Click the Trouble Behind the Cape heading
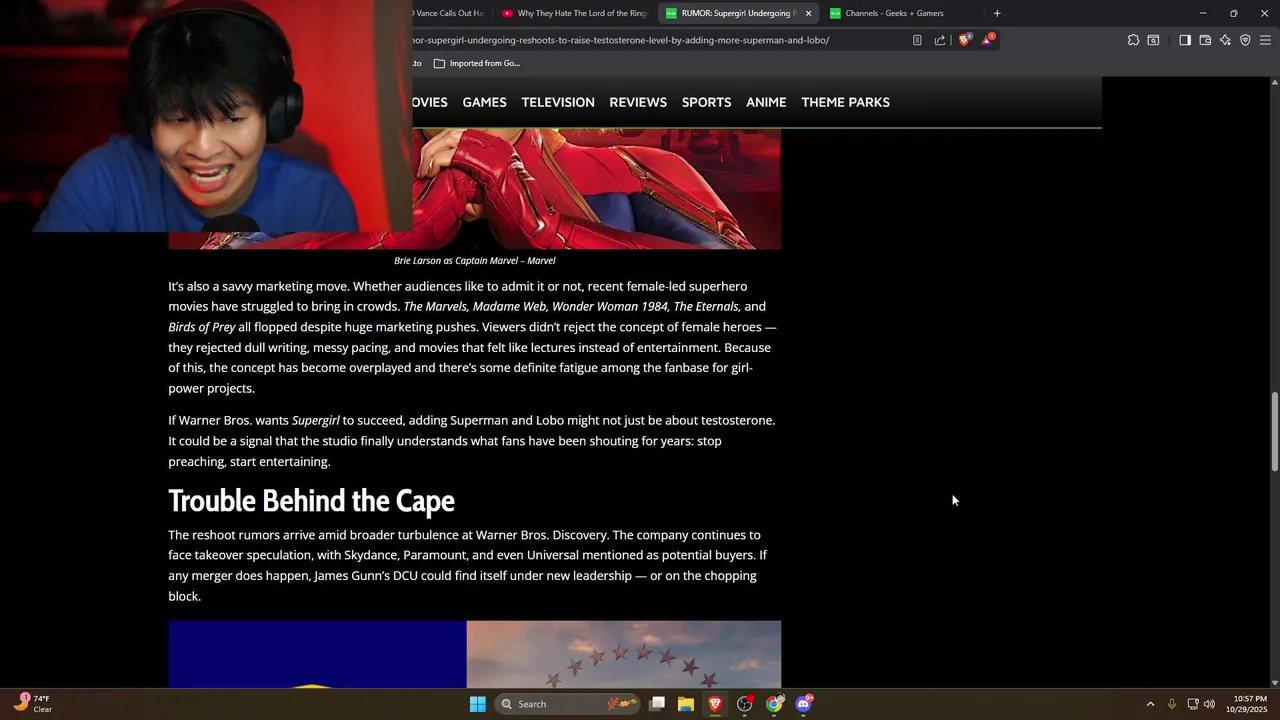Screen dimensions: 1280x720 tap(311, 501)
